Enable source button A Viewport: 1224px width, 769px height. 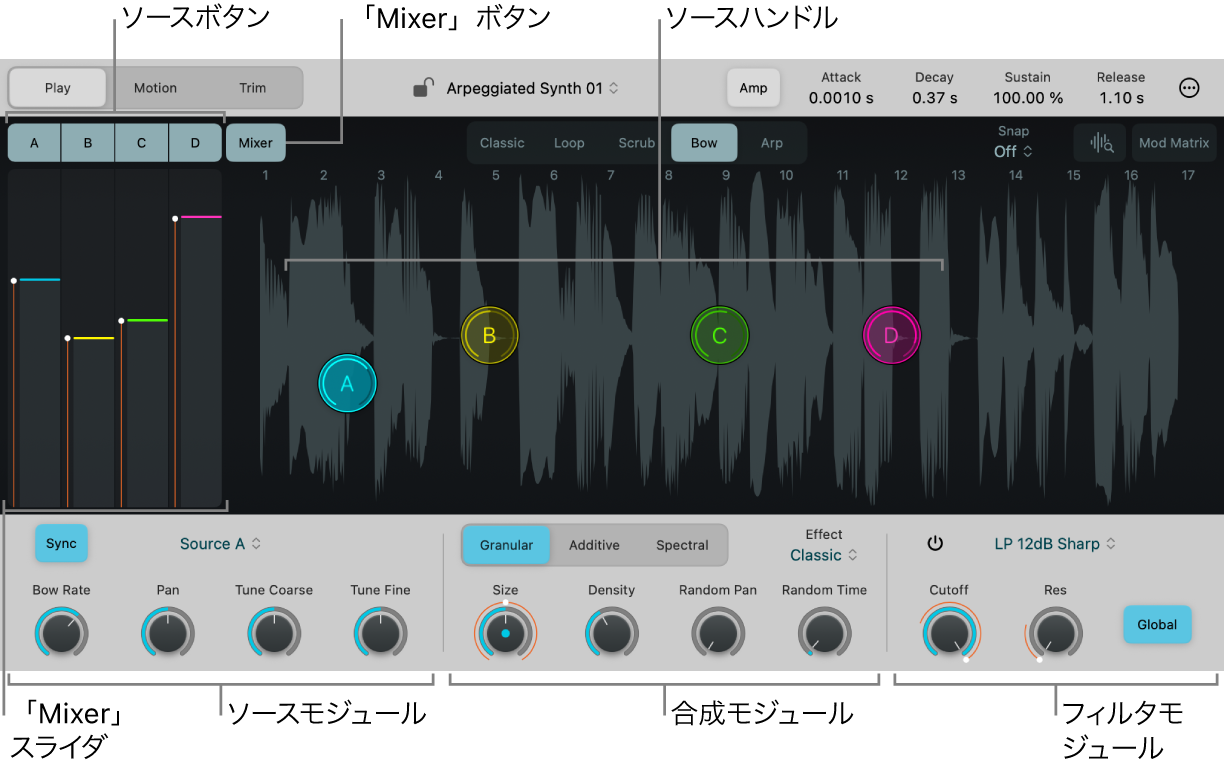click(x=35, y=143)
